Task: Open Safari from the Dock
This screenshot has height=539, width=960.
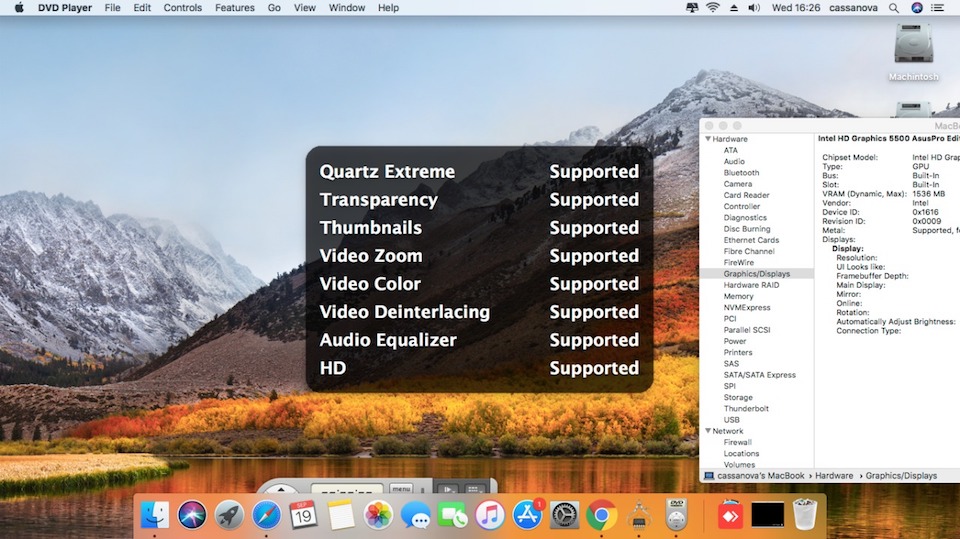Action: click(266, 515)
